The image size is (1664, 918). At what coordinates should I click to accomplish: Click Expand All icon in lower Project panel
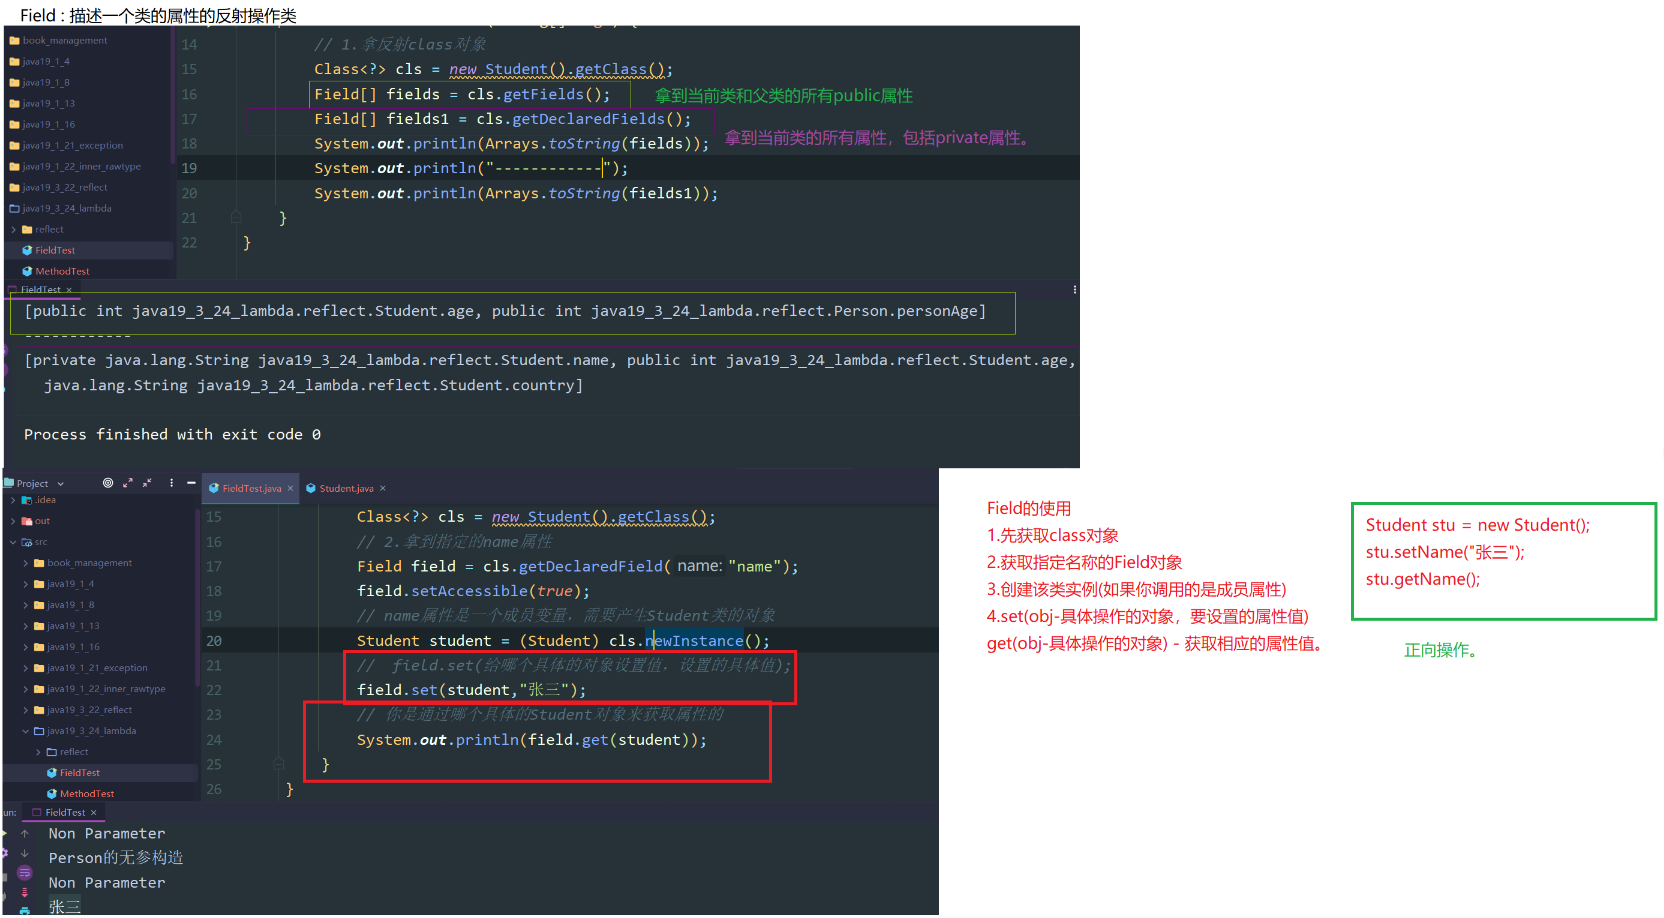tap(127, 483)
